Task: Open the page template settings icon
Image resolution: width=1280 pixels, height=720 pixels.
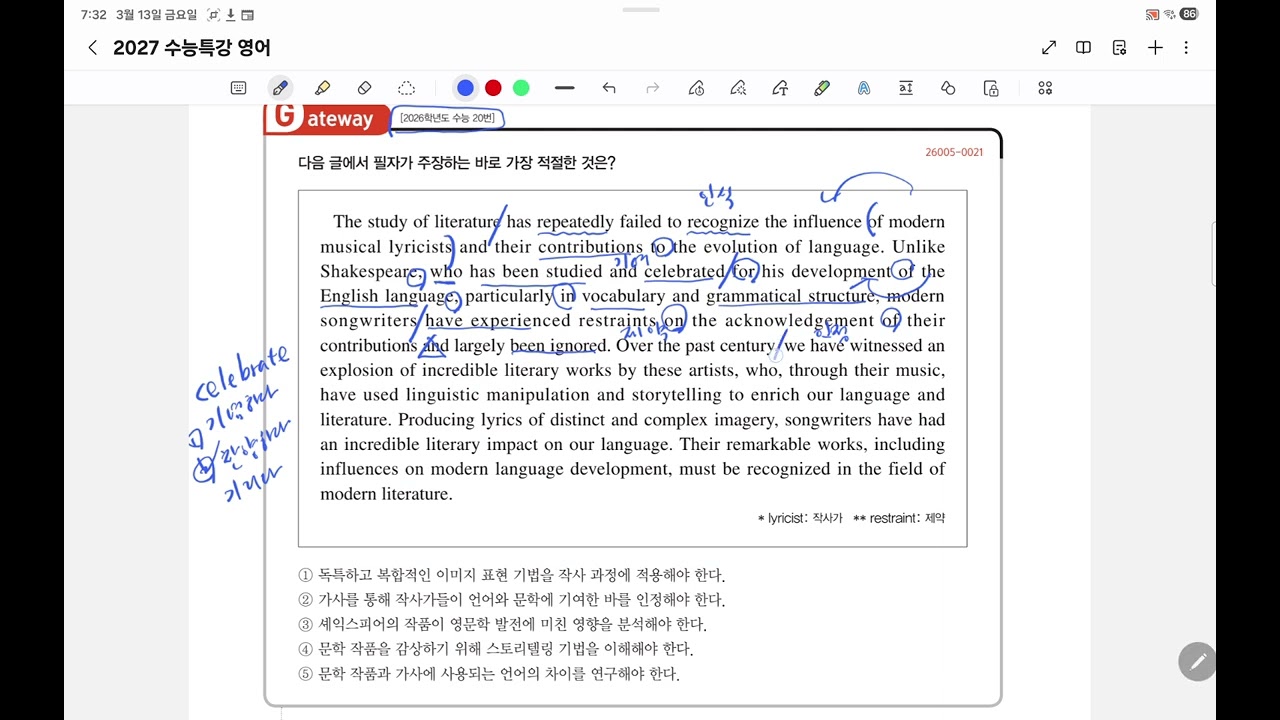Action: pyautogui.click(x=1119, y=48)
